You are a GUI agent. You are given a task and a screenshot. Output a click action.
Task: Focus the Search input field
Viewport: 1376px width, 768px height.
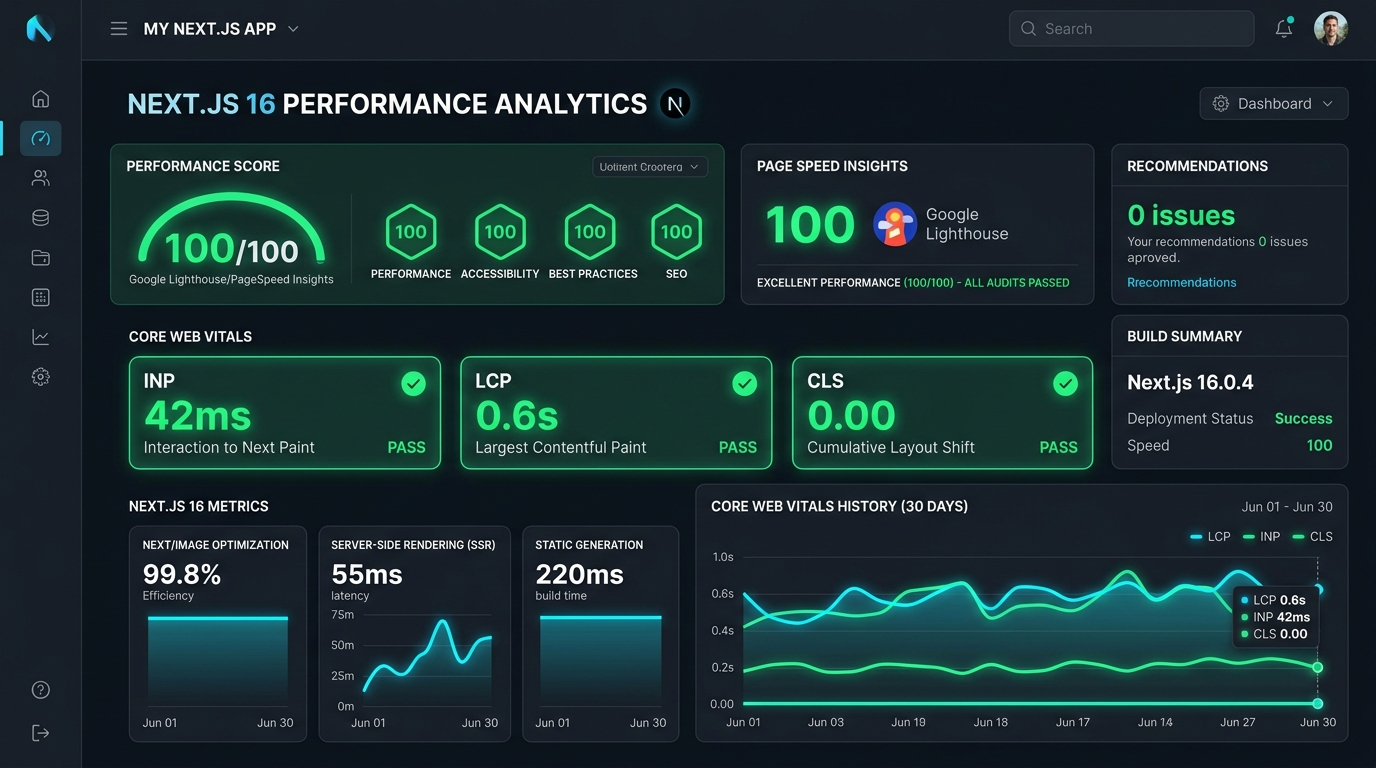point(1131,29)
